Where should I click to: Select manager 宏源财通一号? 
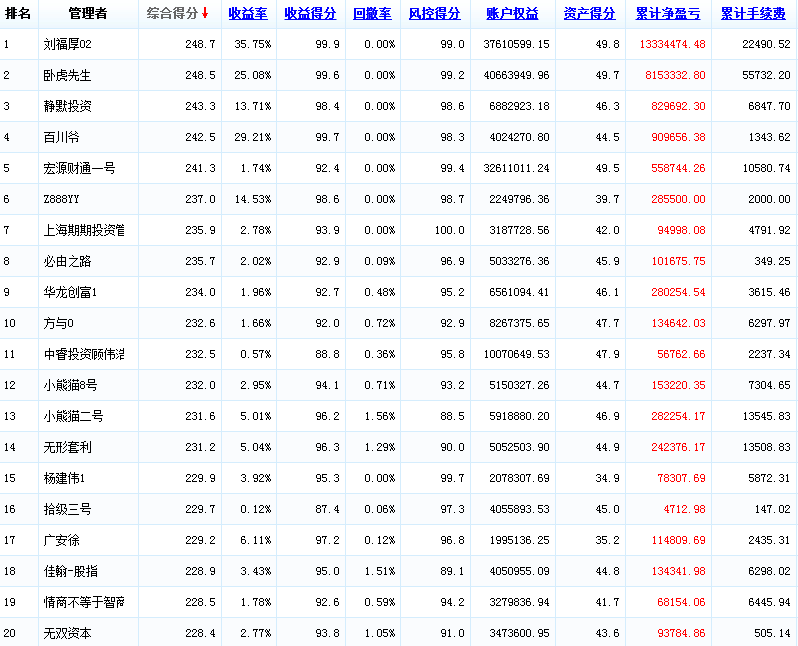[79, 168]
